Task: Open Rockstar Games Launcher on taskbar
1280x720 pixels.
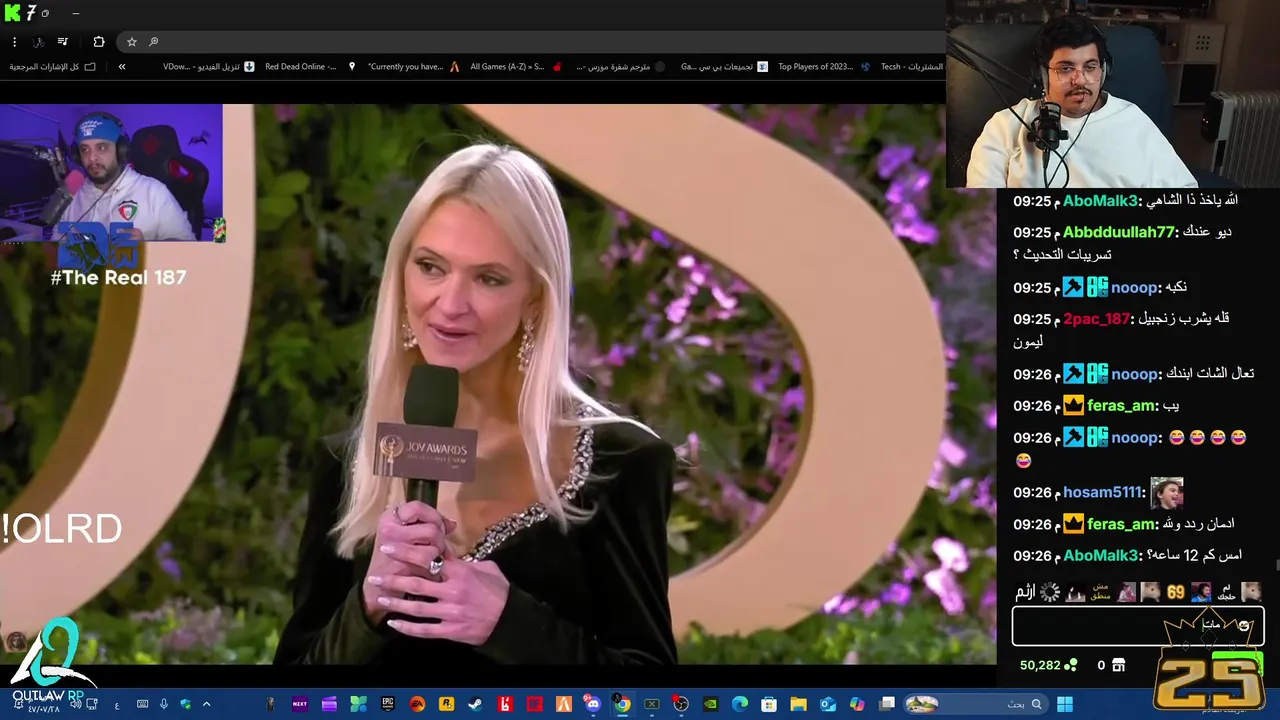Action: 446,704
